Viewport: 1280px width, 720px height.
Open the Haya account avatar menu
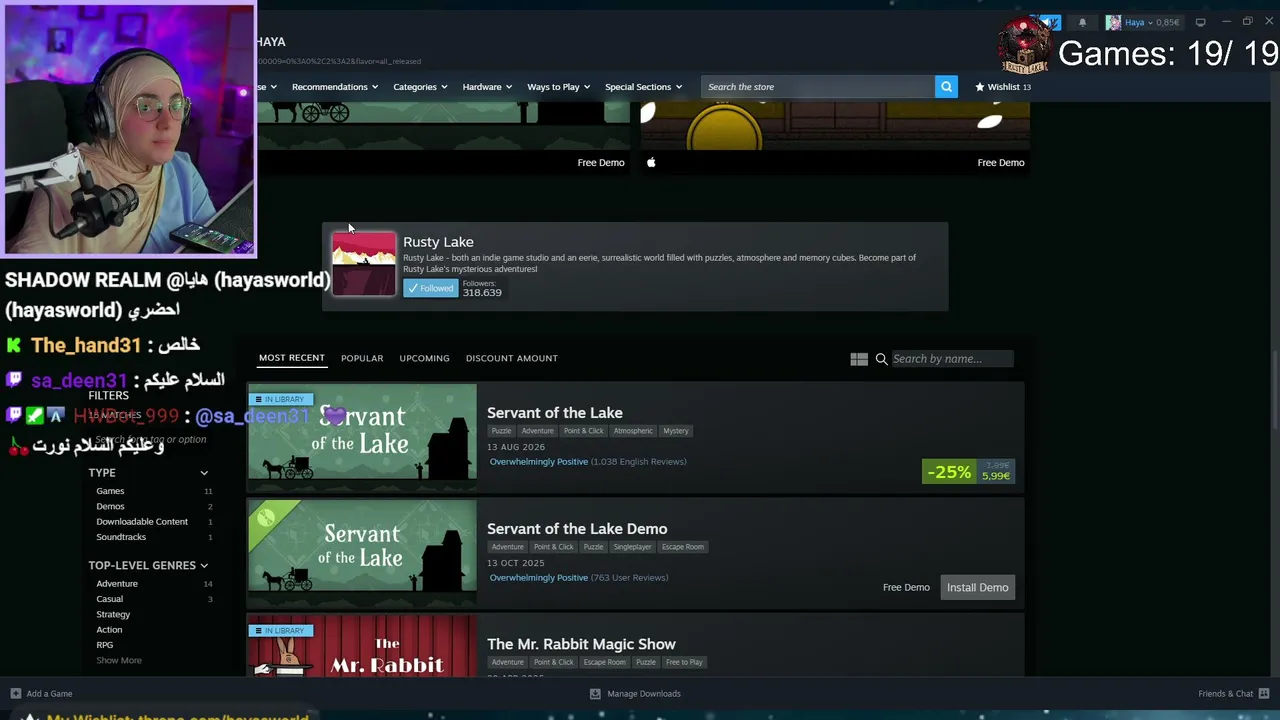tap(1113, 22)
